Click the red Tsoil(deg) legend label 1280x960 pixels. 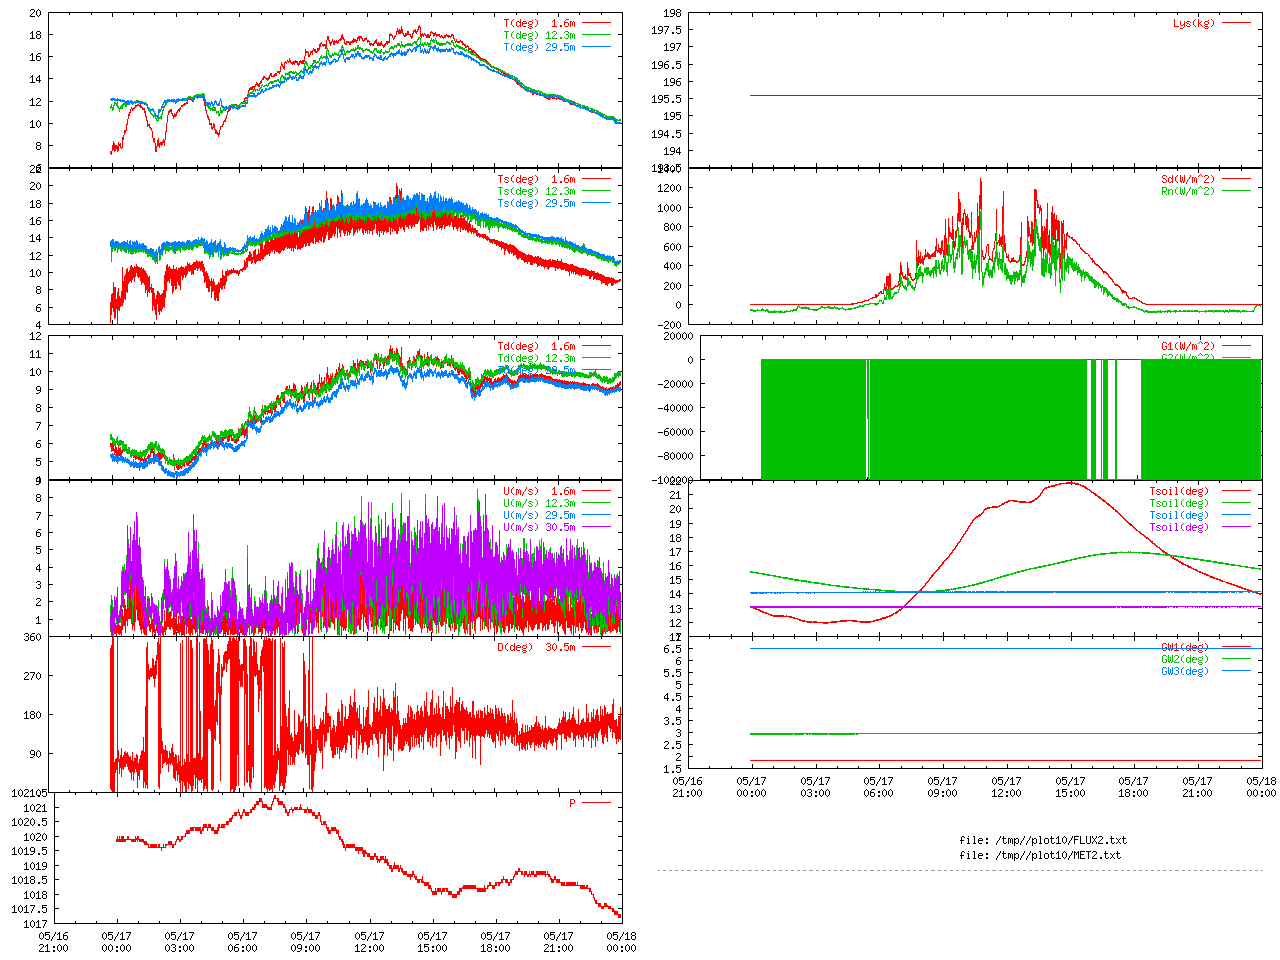[x=1179, y=491]
